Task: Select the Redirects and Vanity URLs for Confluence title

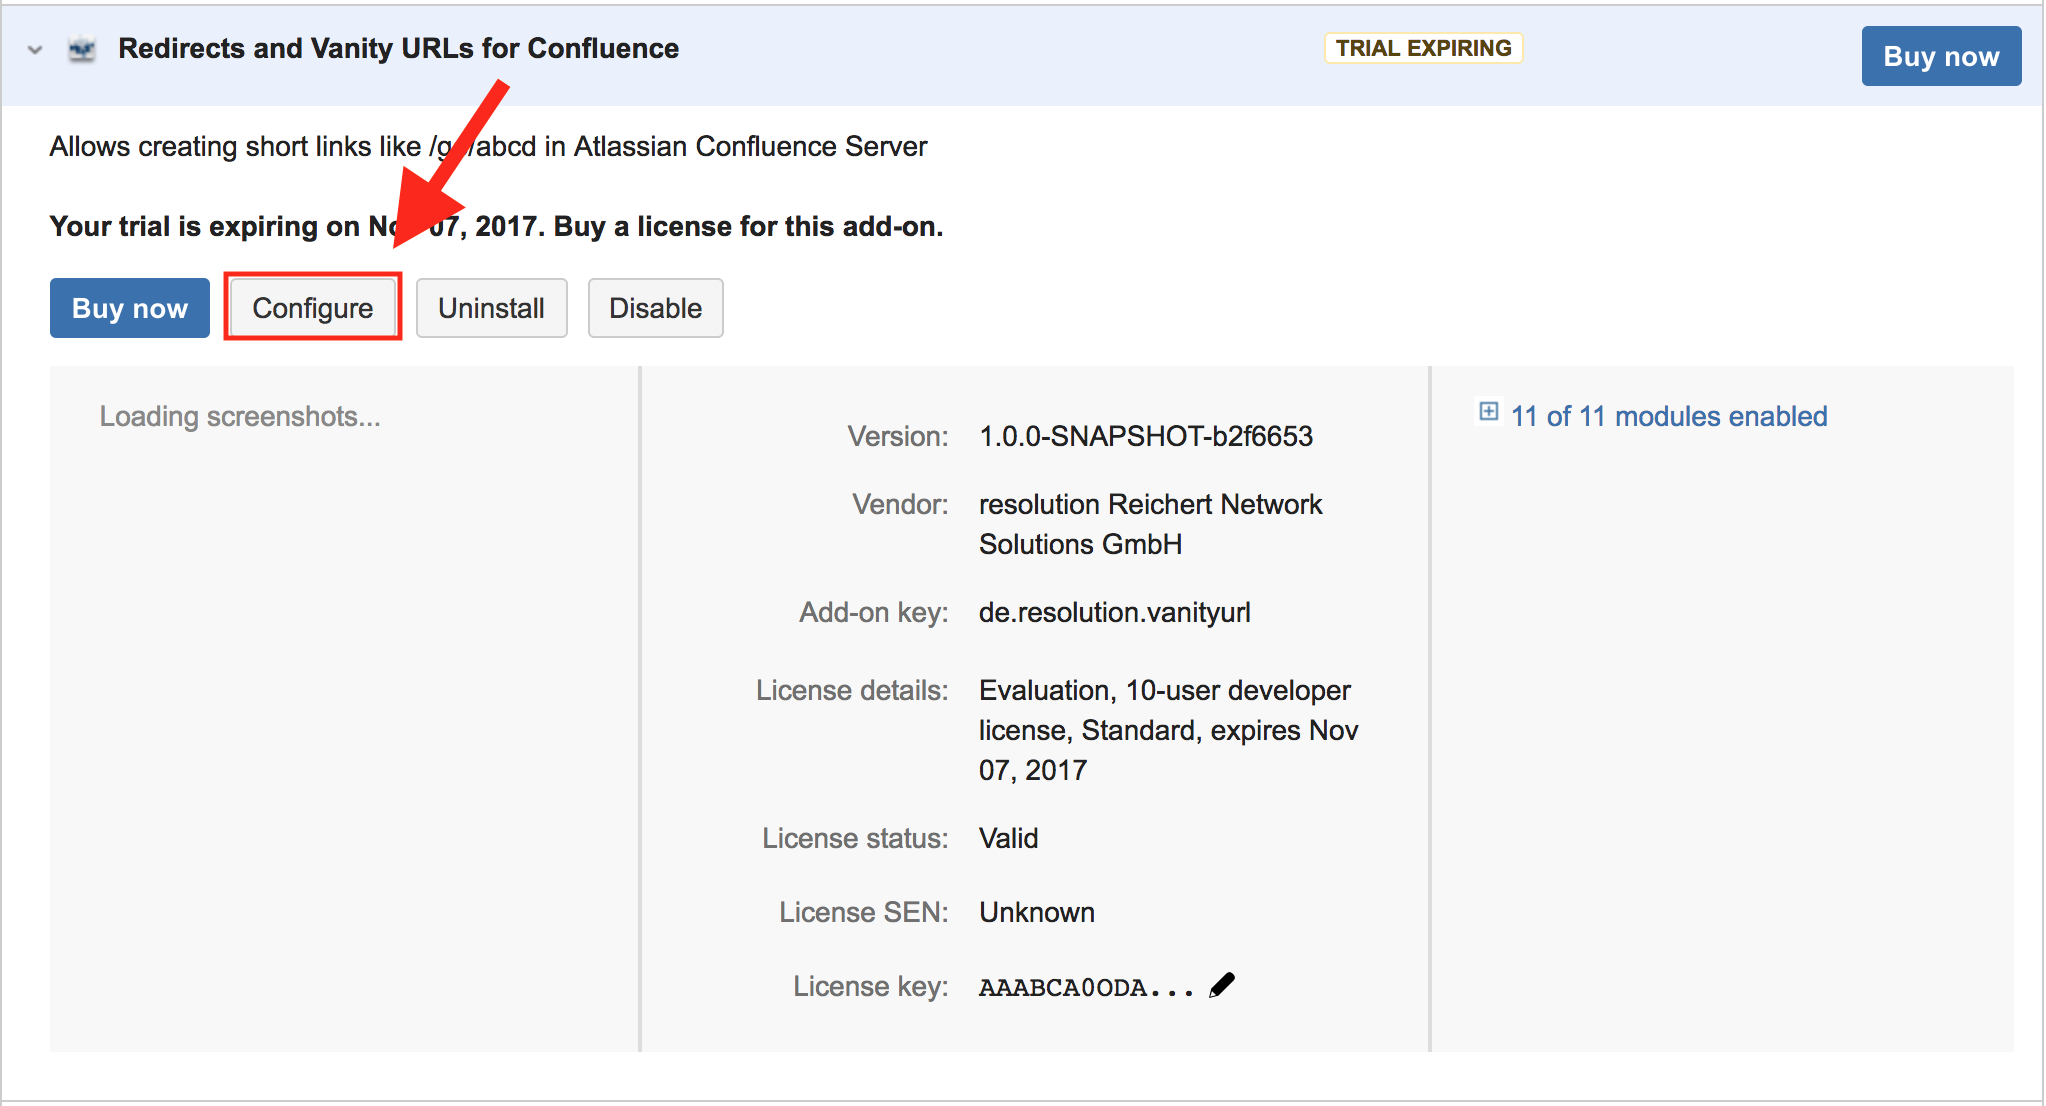Action: tap(398, 48)
